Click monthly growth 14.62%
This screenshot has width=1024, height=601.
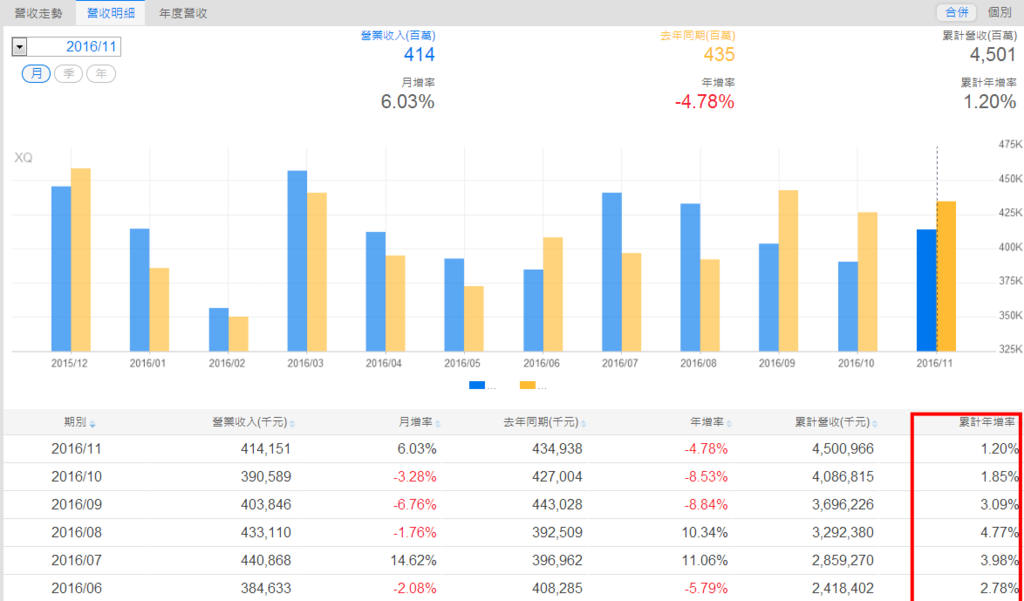pyautogui.click(x=412, y=560)
